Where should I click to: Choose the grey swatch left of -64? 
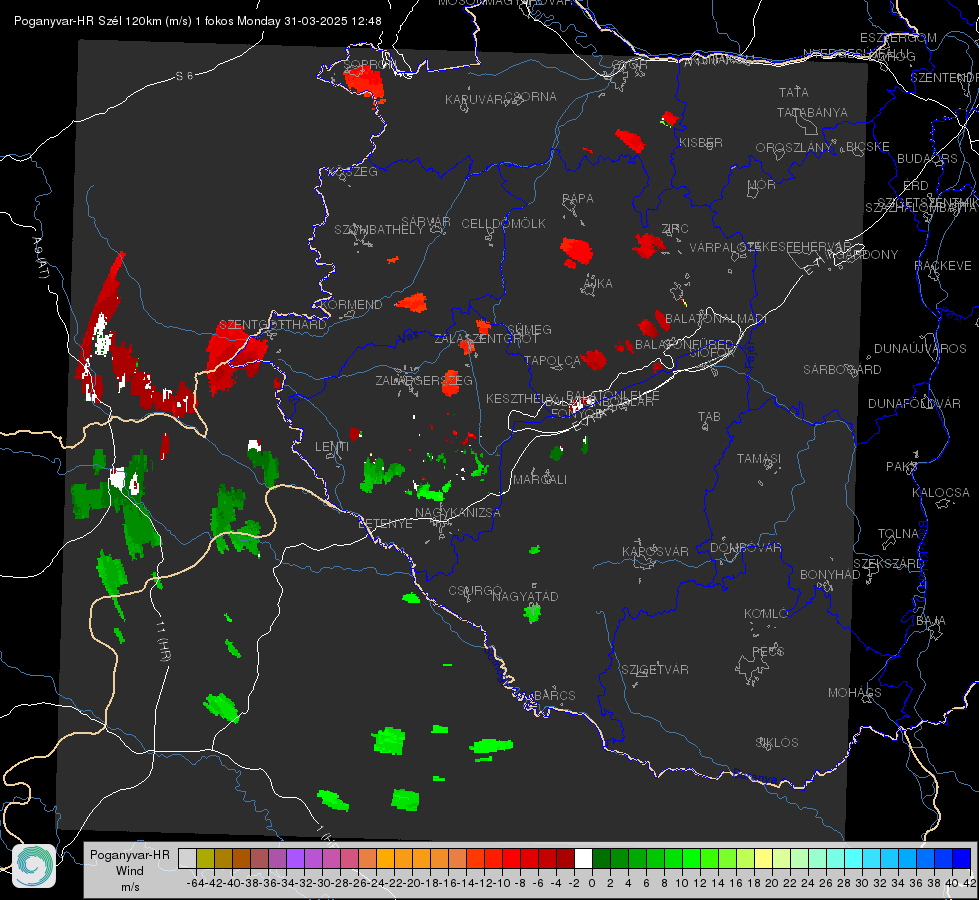(187, 858)
